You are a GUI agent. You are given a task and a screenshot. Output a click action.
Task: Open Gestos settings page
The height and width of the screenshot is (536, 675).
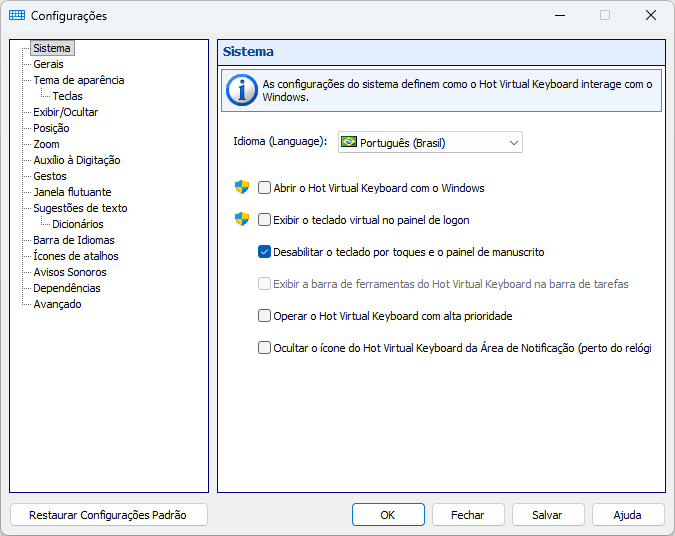[50, 176]
